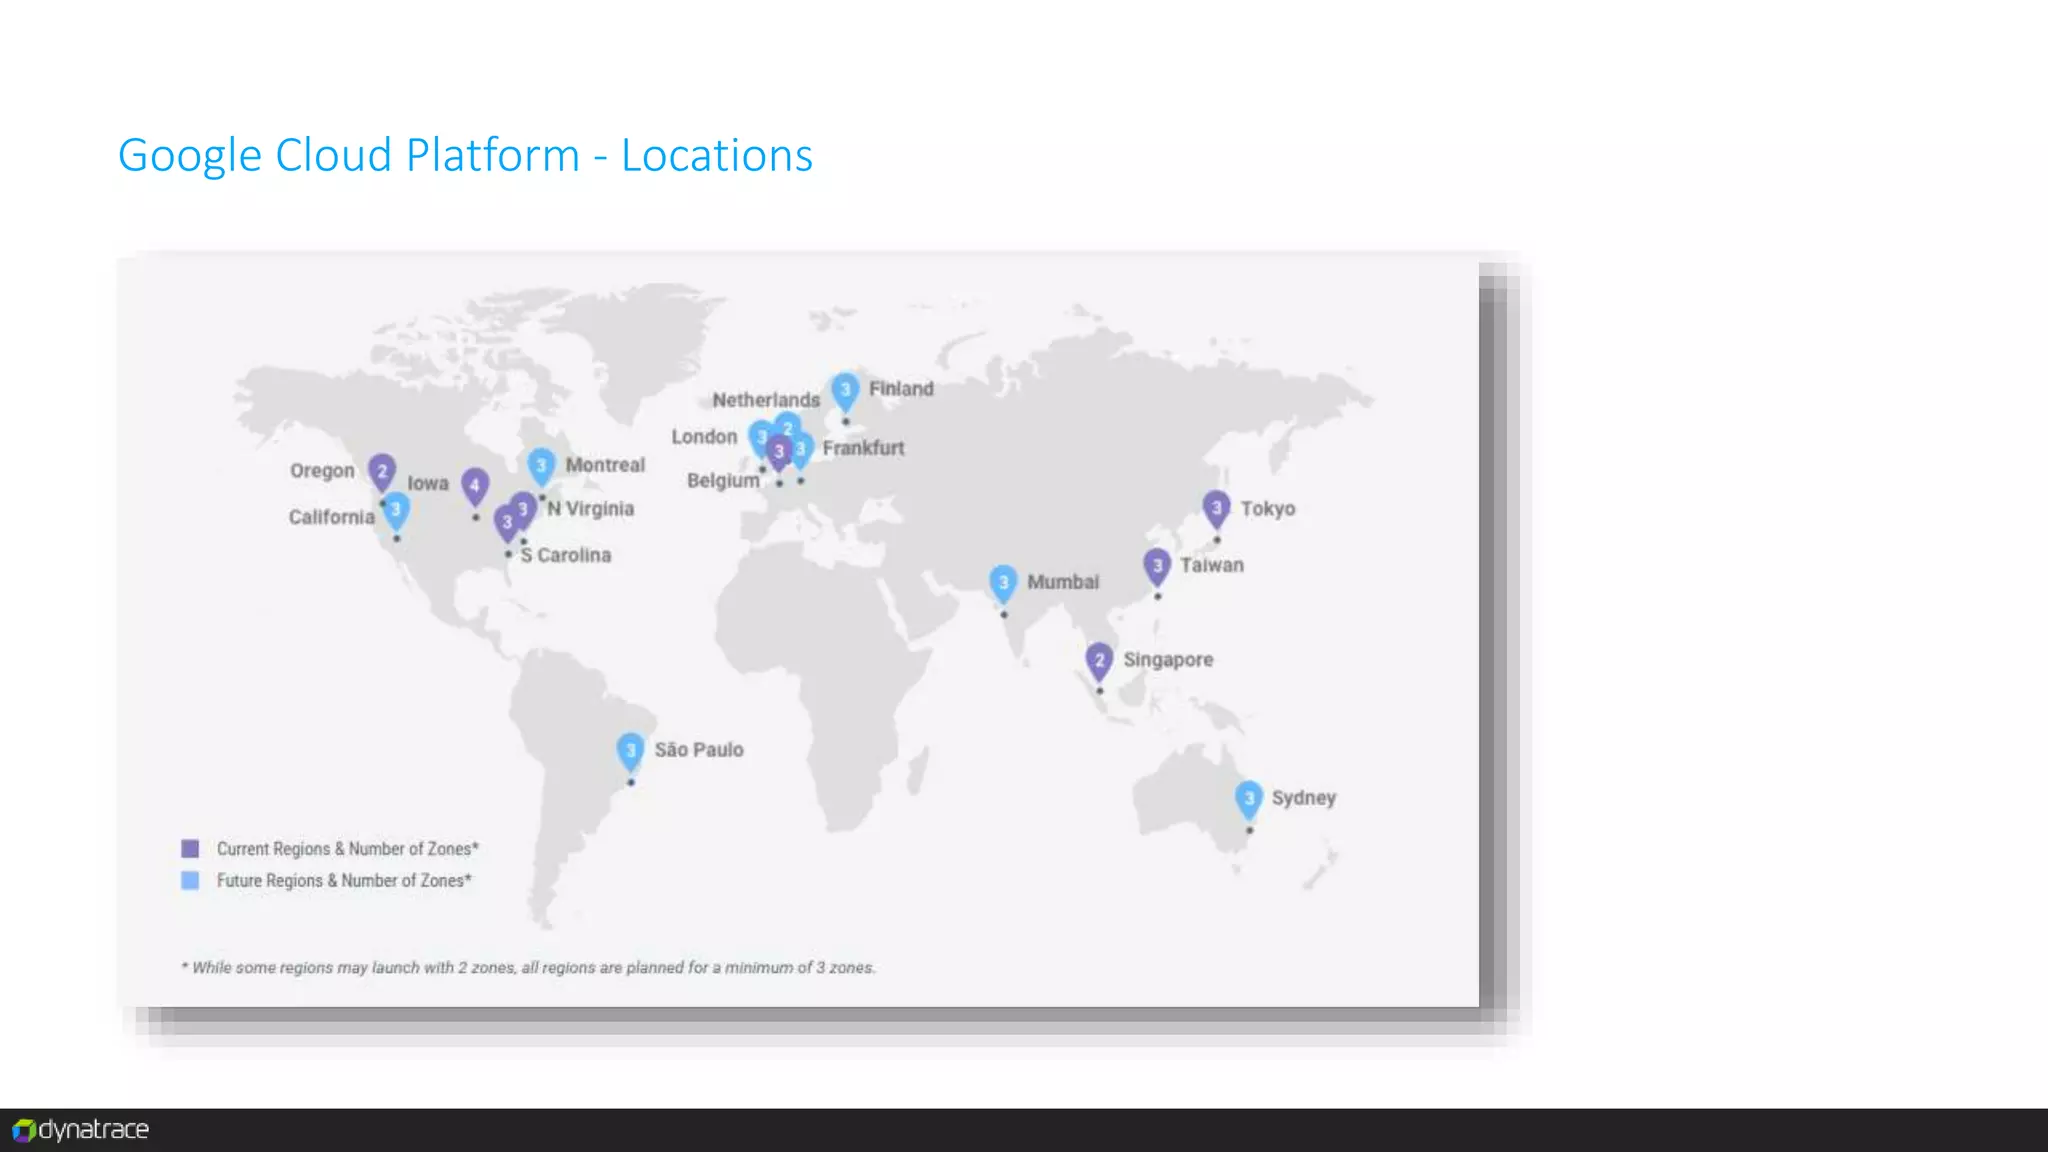Click the São Paulo map pin
The height and width of the screenshot is (1152, 2048).
[x=630, y=751]
